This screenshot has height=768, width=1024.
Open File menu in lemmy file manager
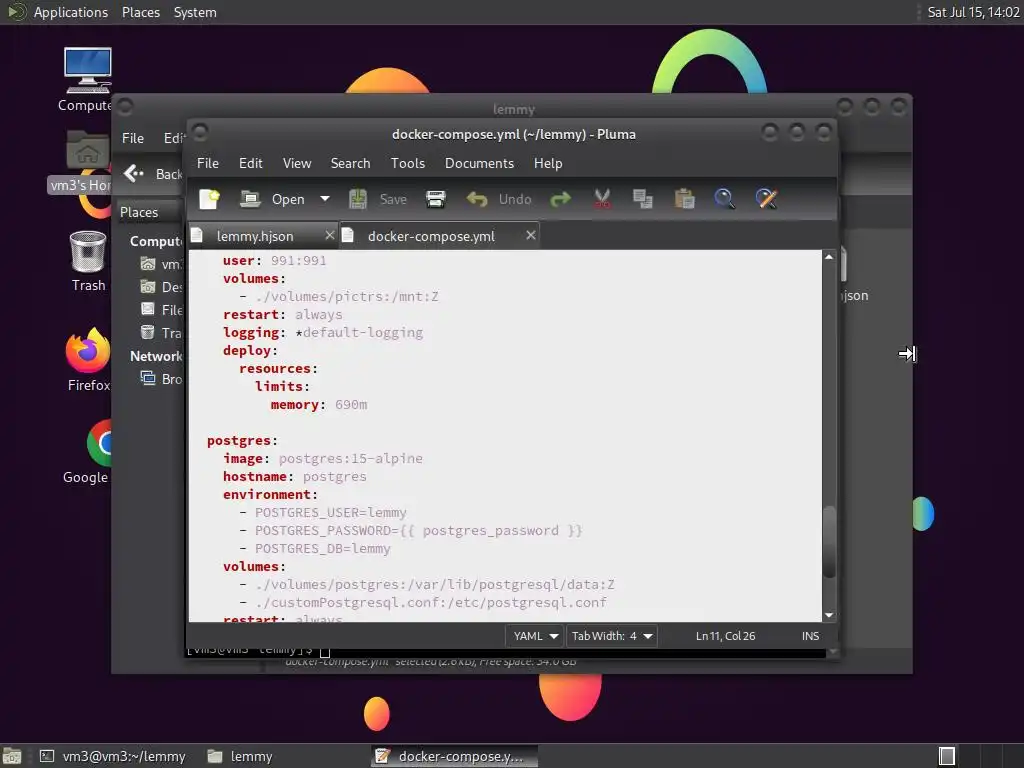point(133,138)
